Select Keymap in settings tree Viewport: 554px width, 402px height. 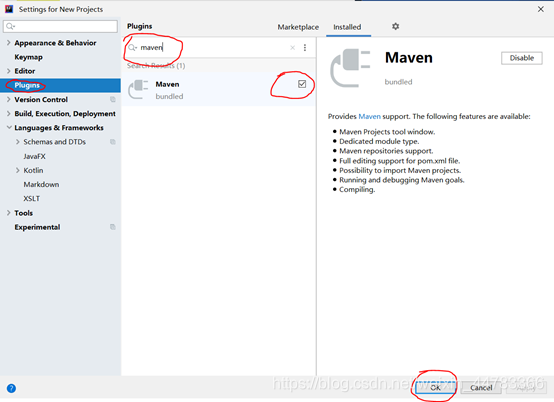(28, 57)
